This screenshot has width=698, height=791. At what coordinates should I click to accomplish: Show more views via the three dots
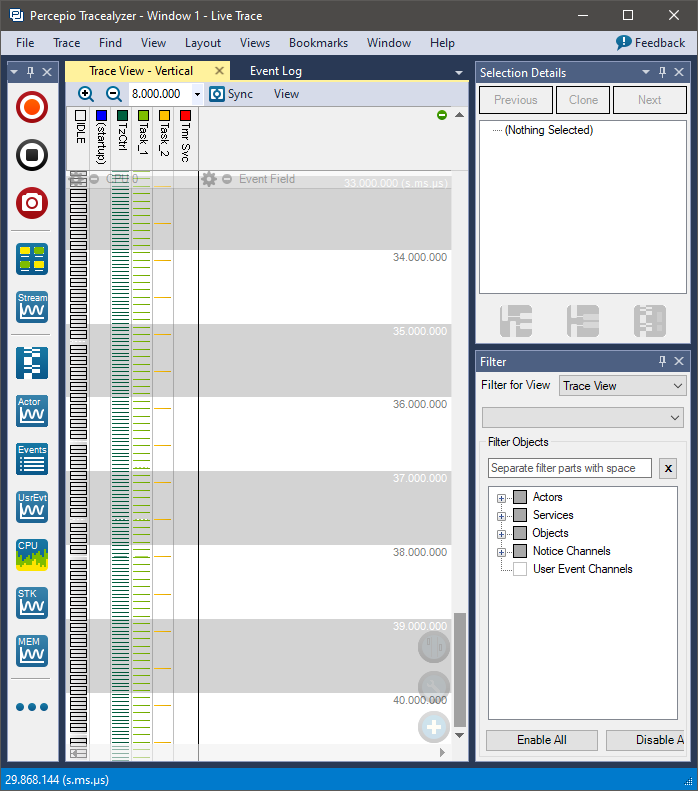[32, 707]
